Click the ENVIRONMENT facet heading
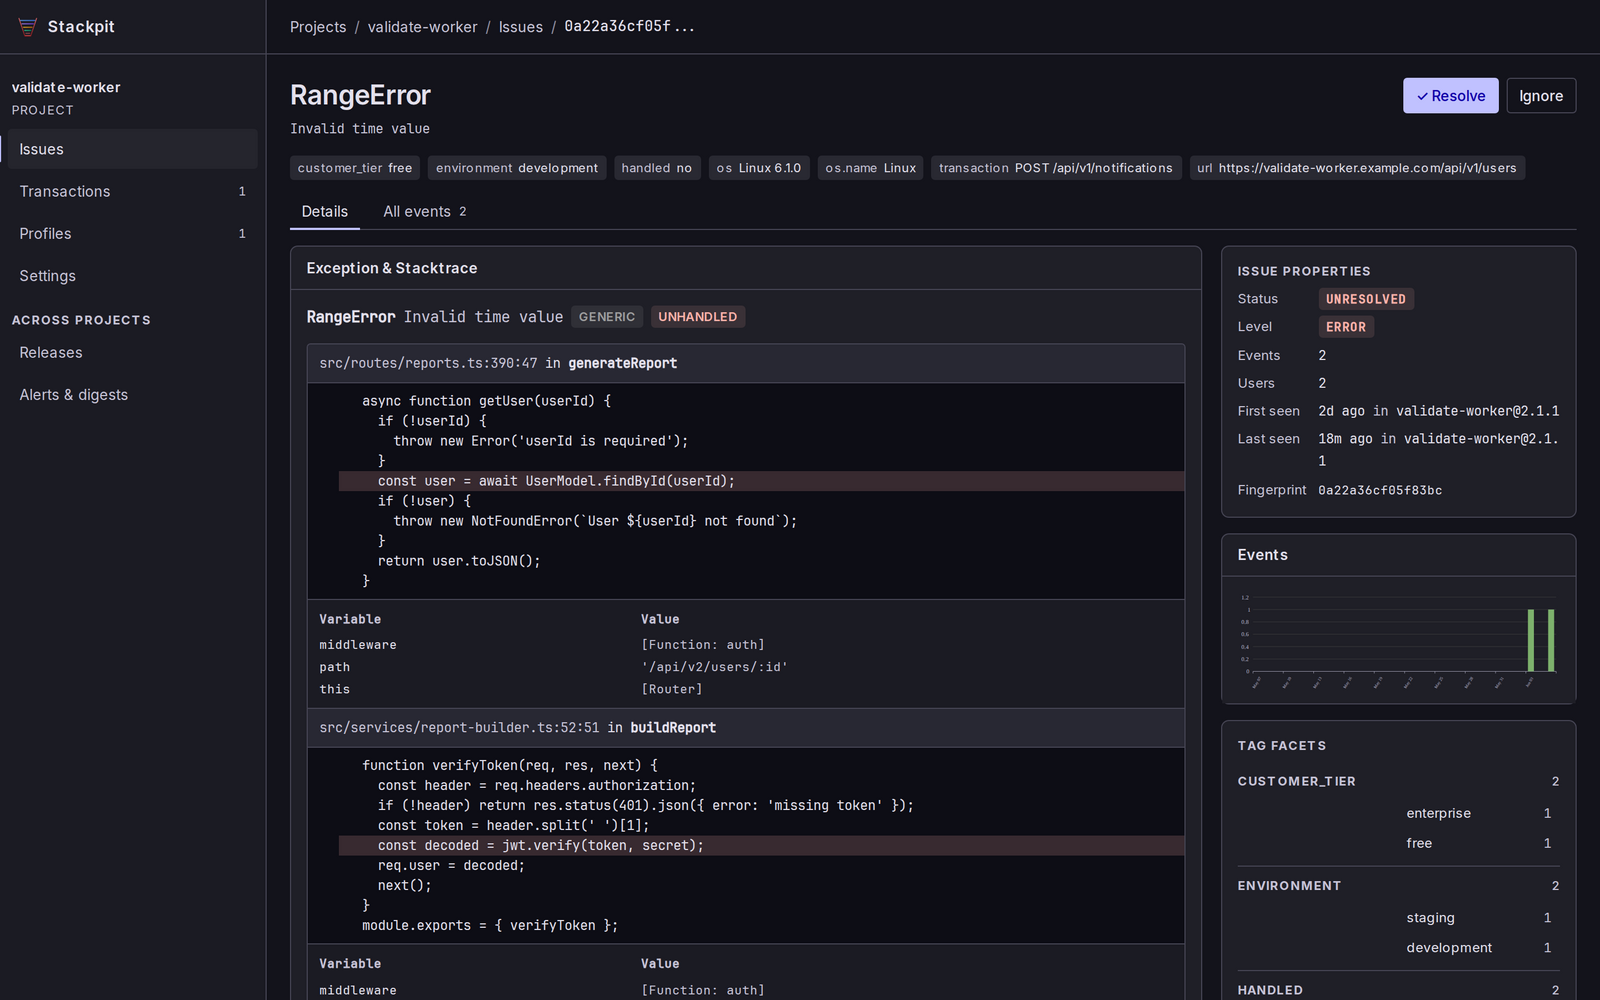This screenshot has width=1600, height=1000. (x=1289, y=886)
